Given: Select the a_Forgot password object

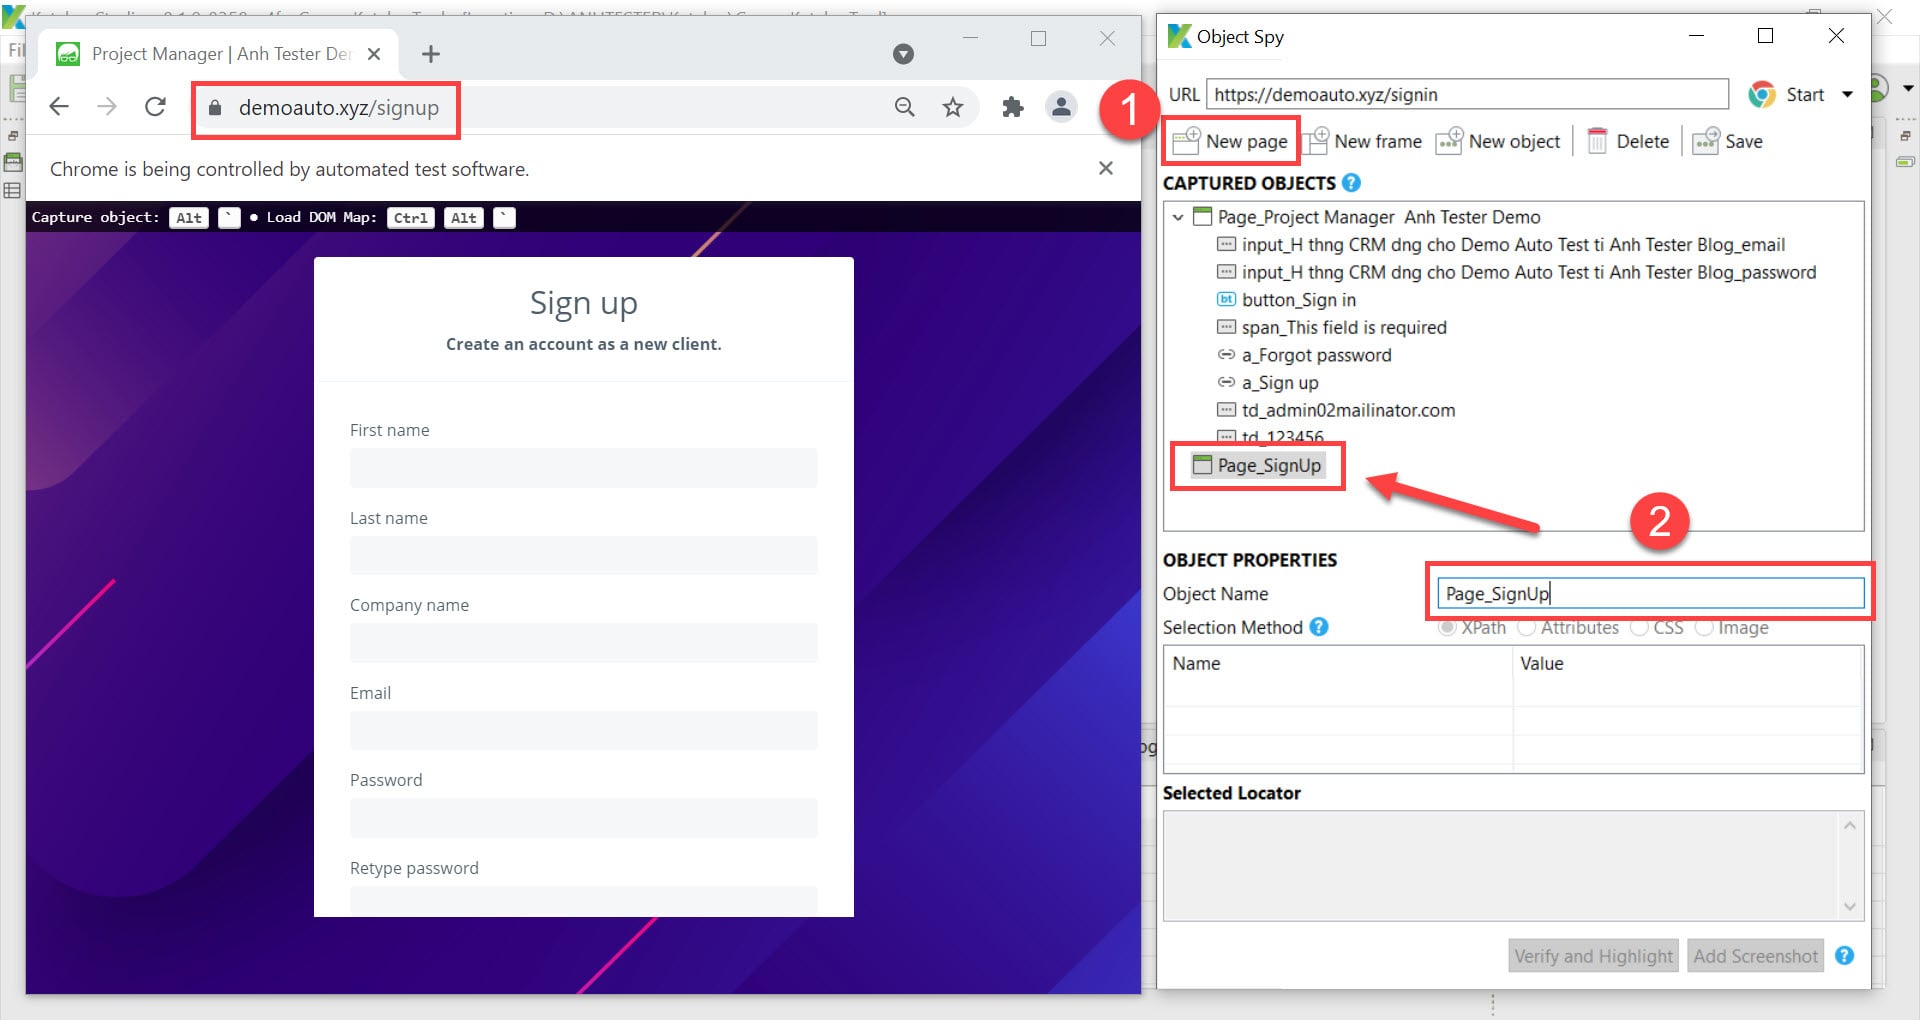Looking at the screenshot, I should (1304, 355).
